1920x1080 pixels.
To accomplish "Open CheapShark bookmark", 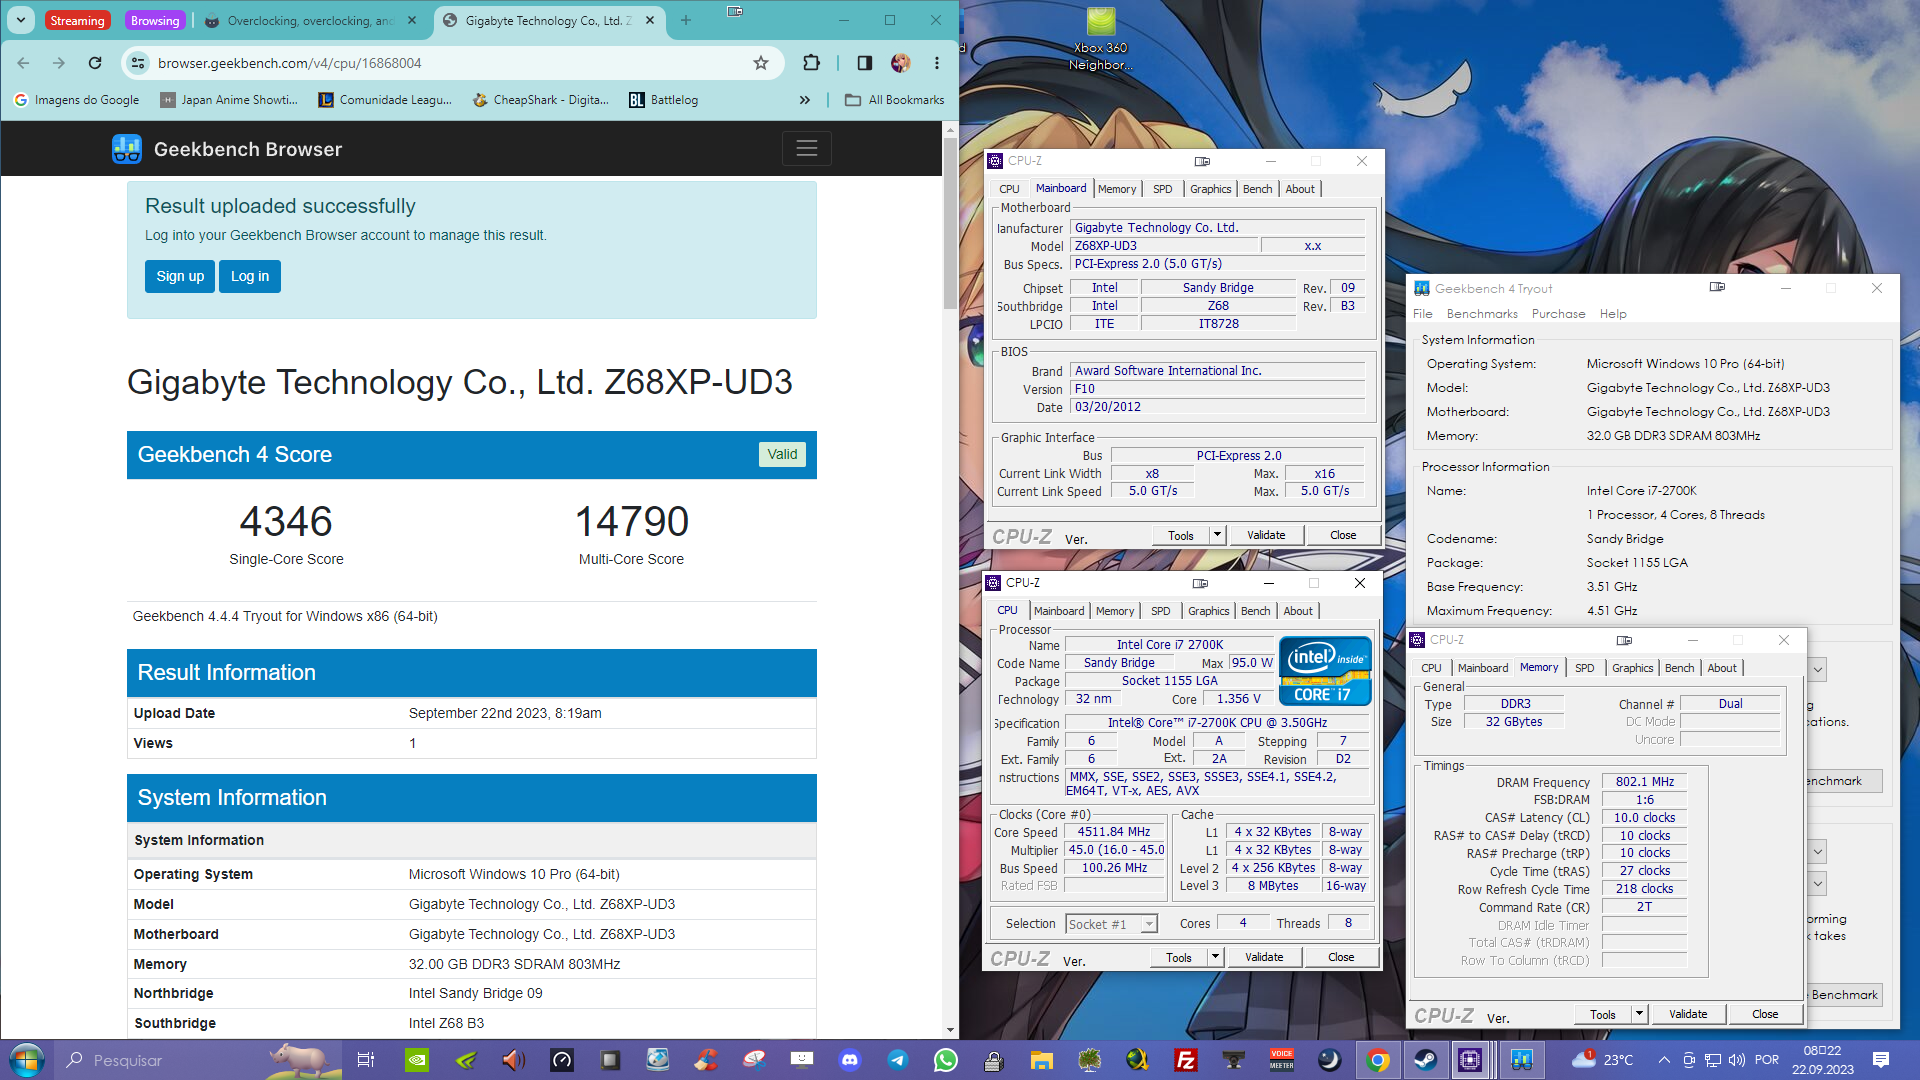I will [x=541, y=100].
